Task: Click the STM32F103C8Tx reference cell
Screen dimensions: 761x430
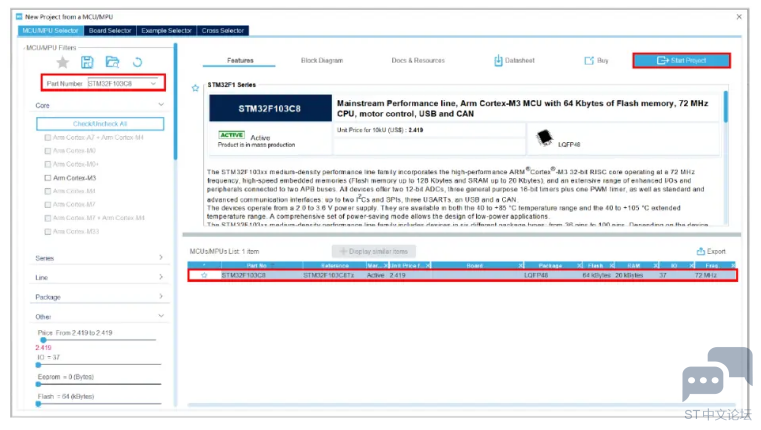Action: 329,275
